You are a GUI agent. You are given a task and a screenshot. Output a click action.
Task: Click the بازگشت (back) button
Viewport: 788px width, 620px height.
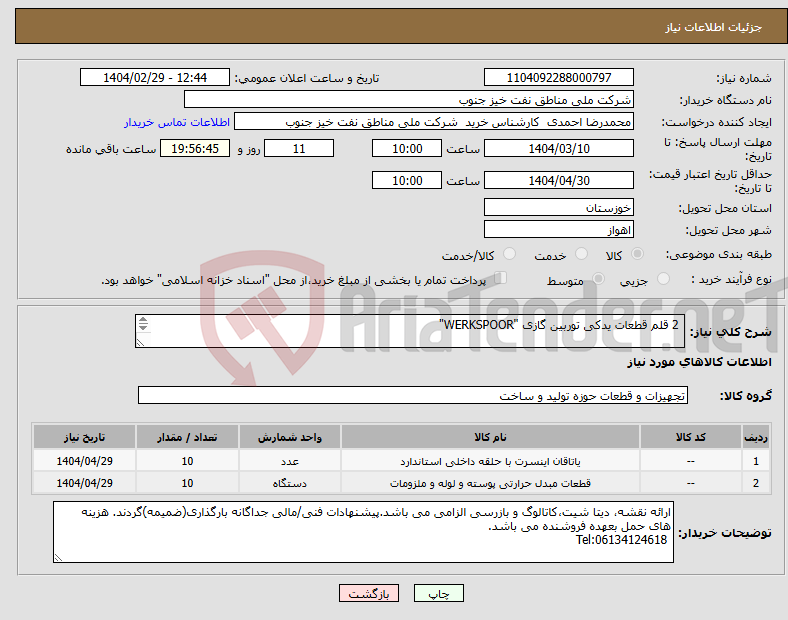(x=369, y=593)
